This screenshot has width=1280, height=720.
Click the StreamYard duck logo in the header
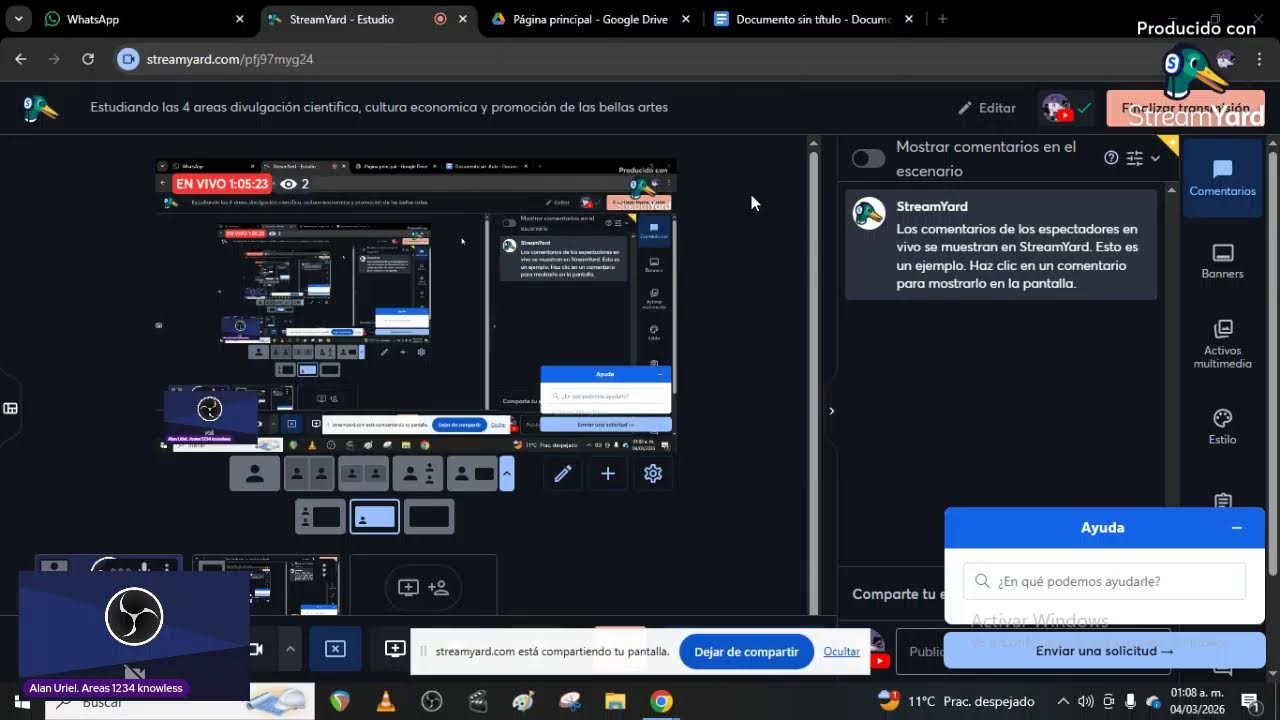tap(40, 108)
